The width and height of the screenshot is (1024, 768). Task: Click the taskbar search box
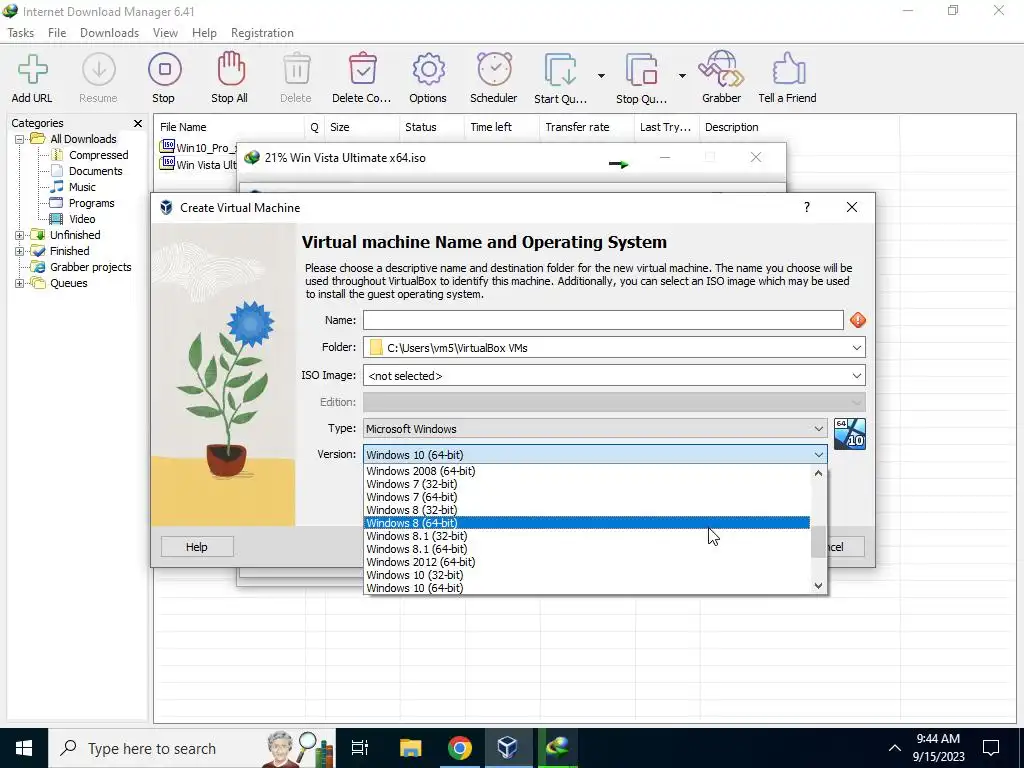[192, 748]
